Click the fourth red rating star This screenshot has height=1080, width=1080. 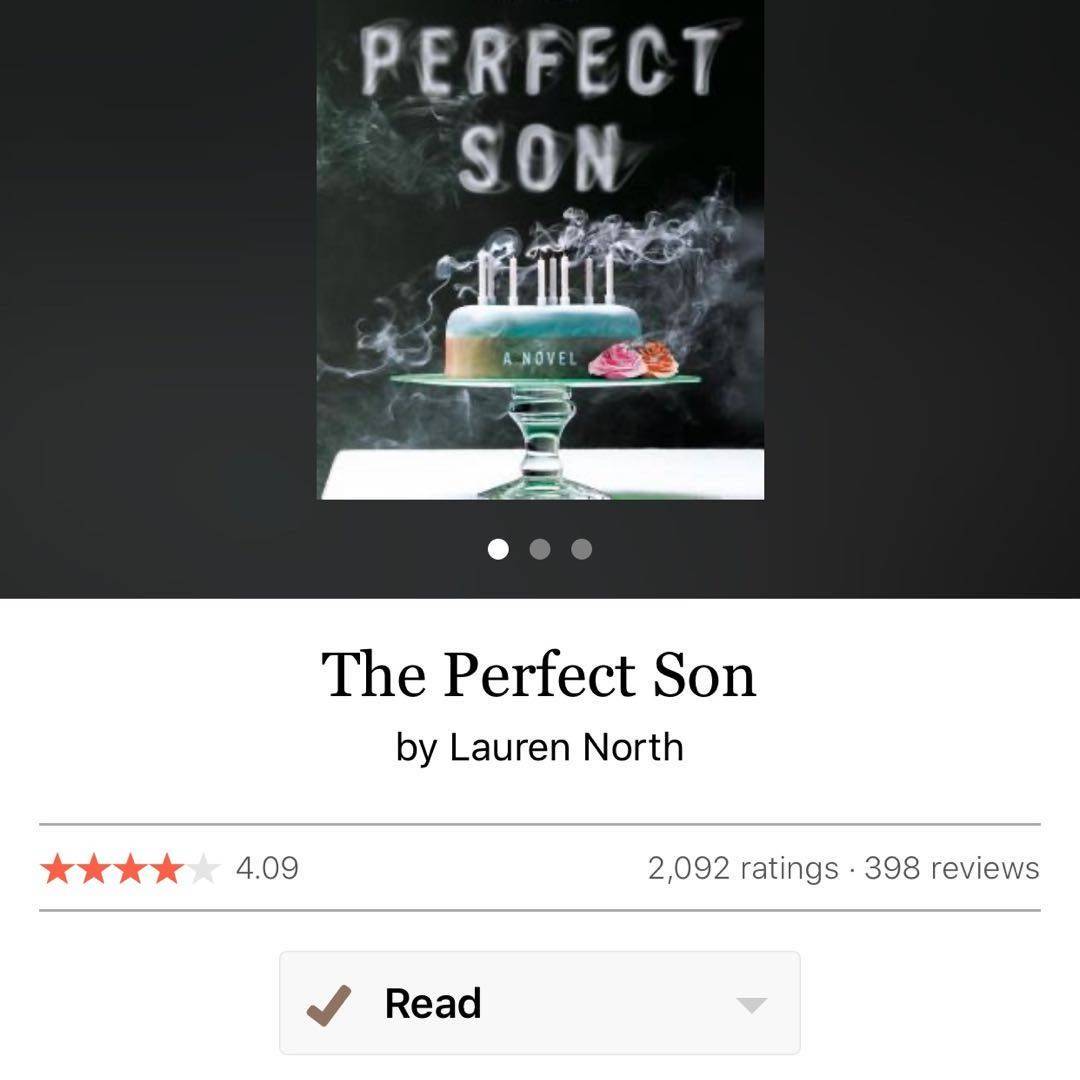165,868
